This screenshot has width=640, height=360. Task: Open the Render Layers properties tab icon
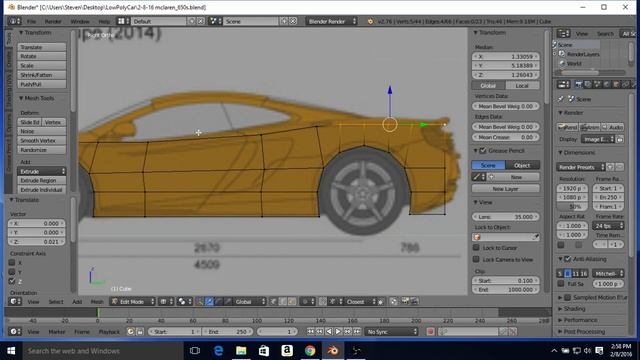pyautogui.click(x=587, y=84)
